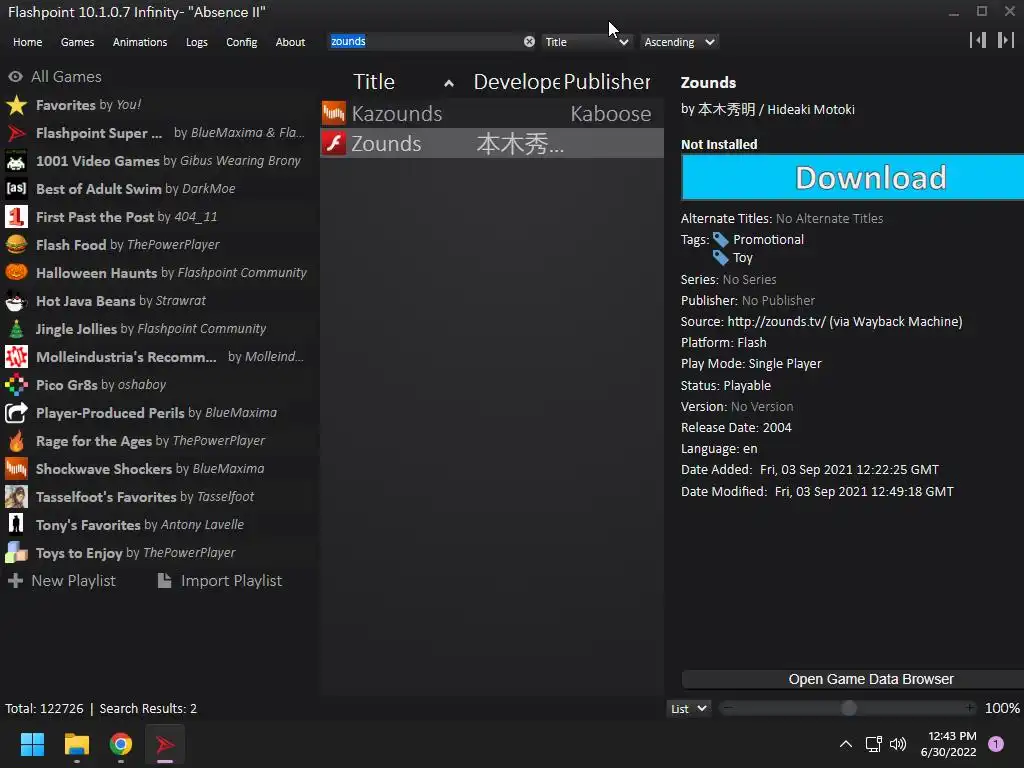The height and width of the screenshot is (768, 1024).
Task: Click the Molleindustria's Recommendations red icon
Action: 16,357
